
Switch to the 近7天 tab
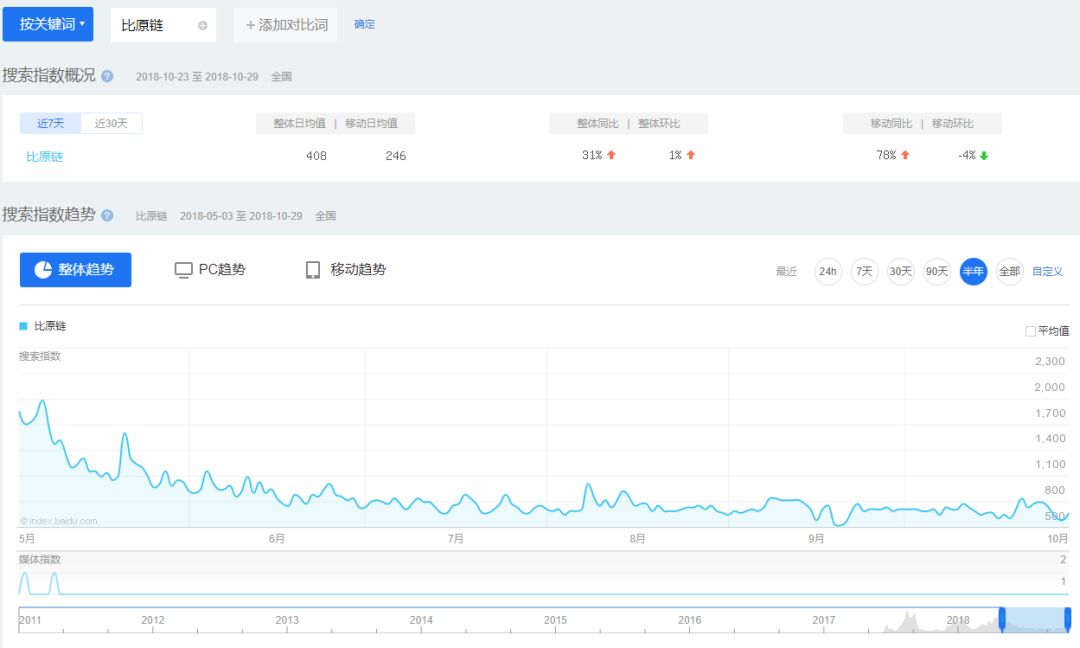click(49, 123)
